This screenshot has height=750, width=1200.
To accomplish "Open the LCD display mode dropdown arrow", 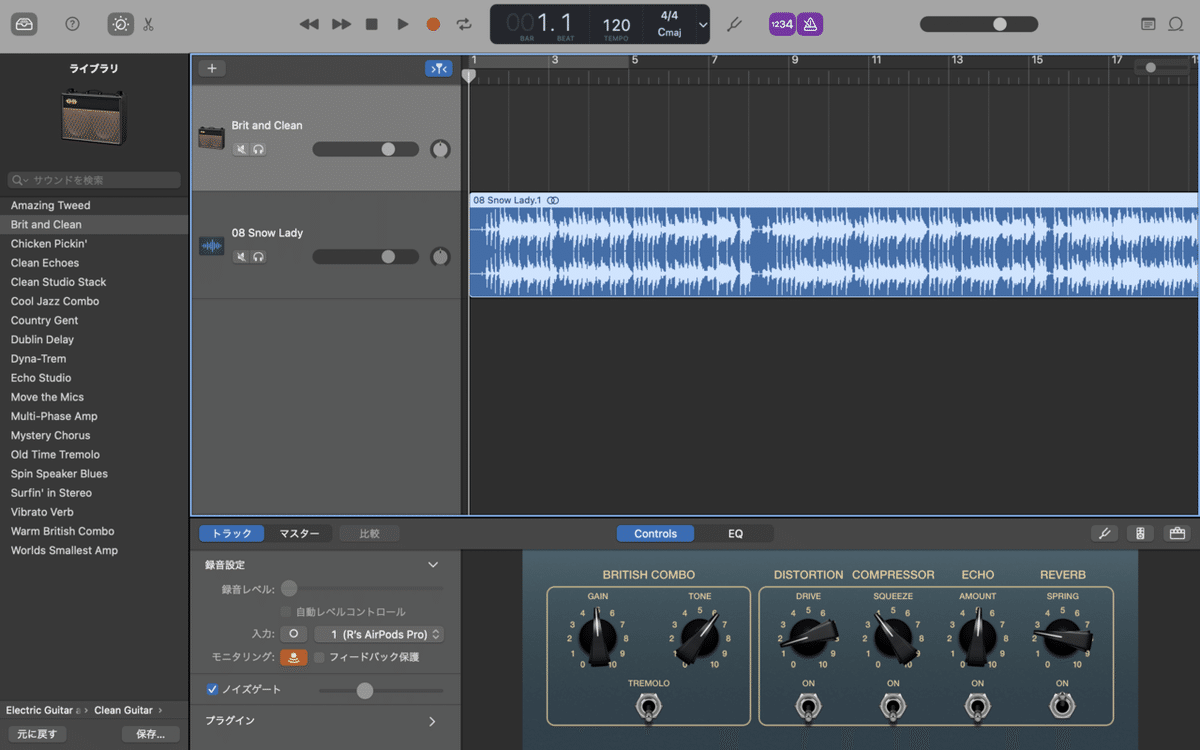I will 703,25.
